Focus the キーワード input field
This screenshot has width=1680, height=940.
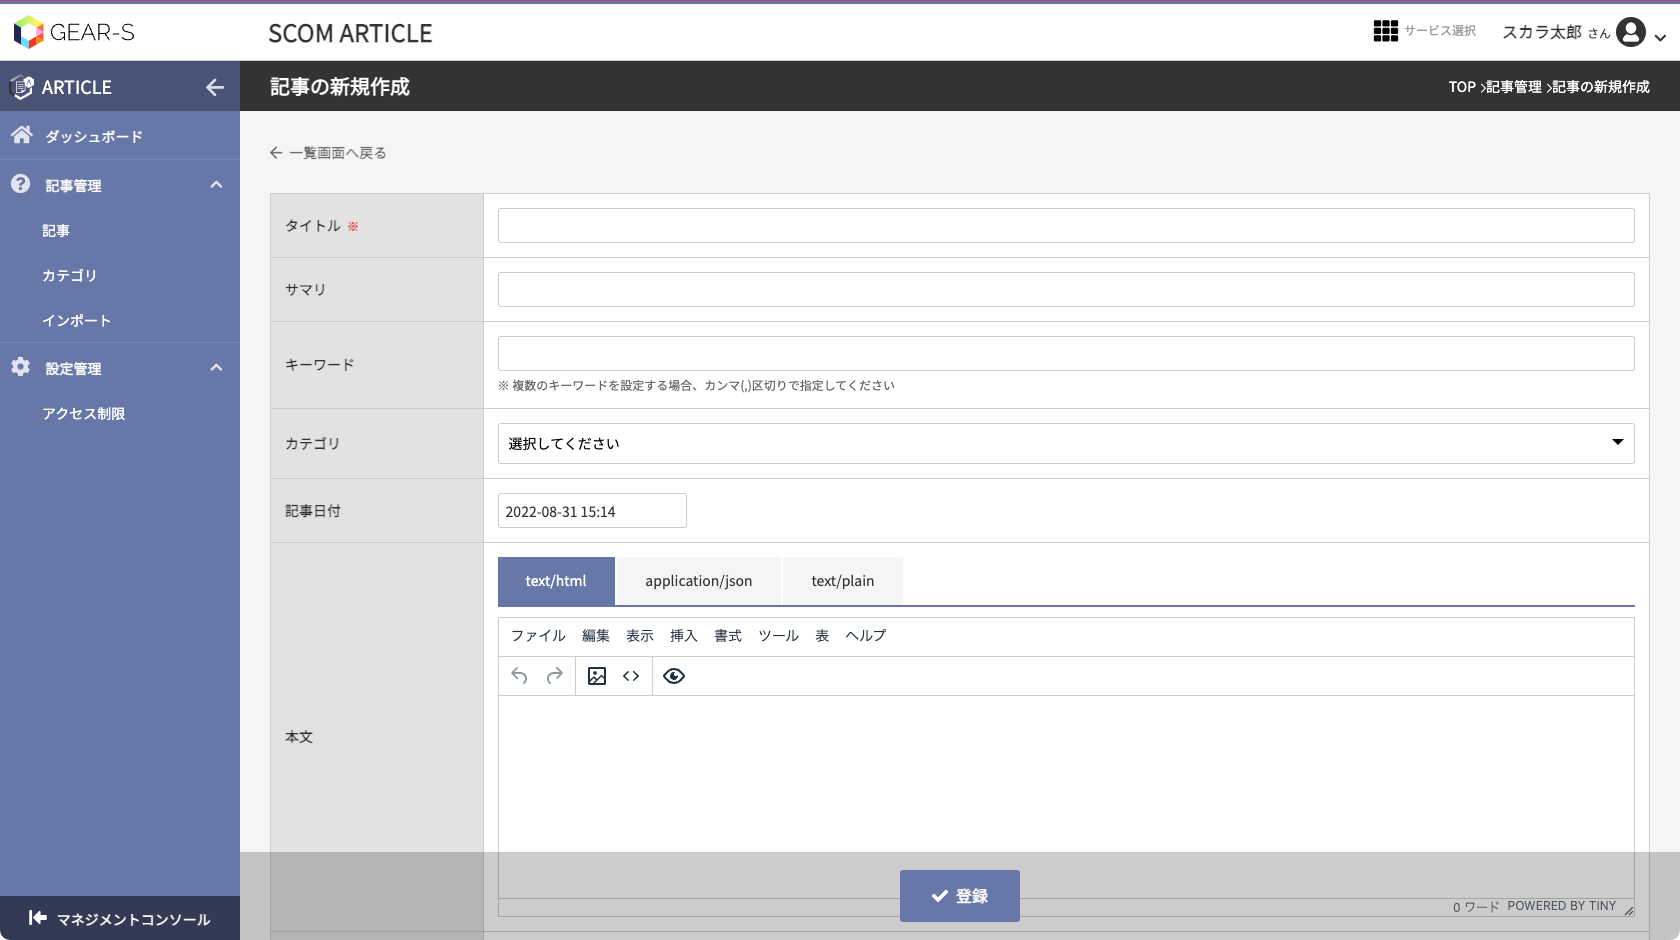pos(1066,354)
